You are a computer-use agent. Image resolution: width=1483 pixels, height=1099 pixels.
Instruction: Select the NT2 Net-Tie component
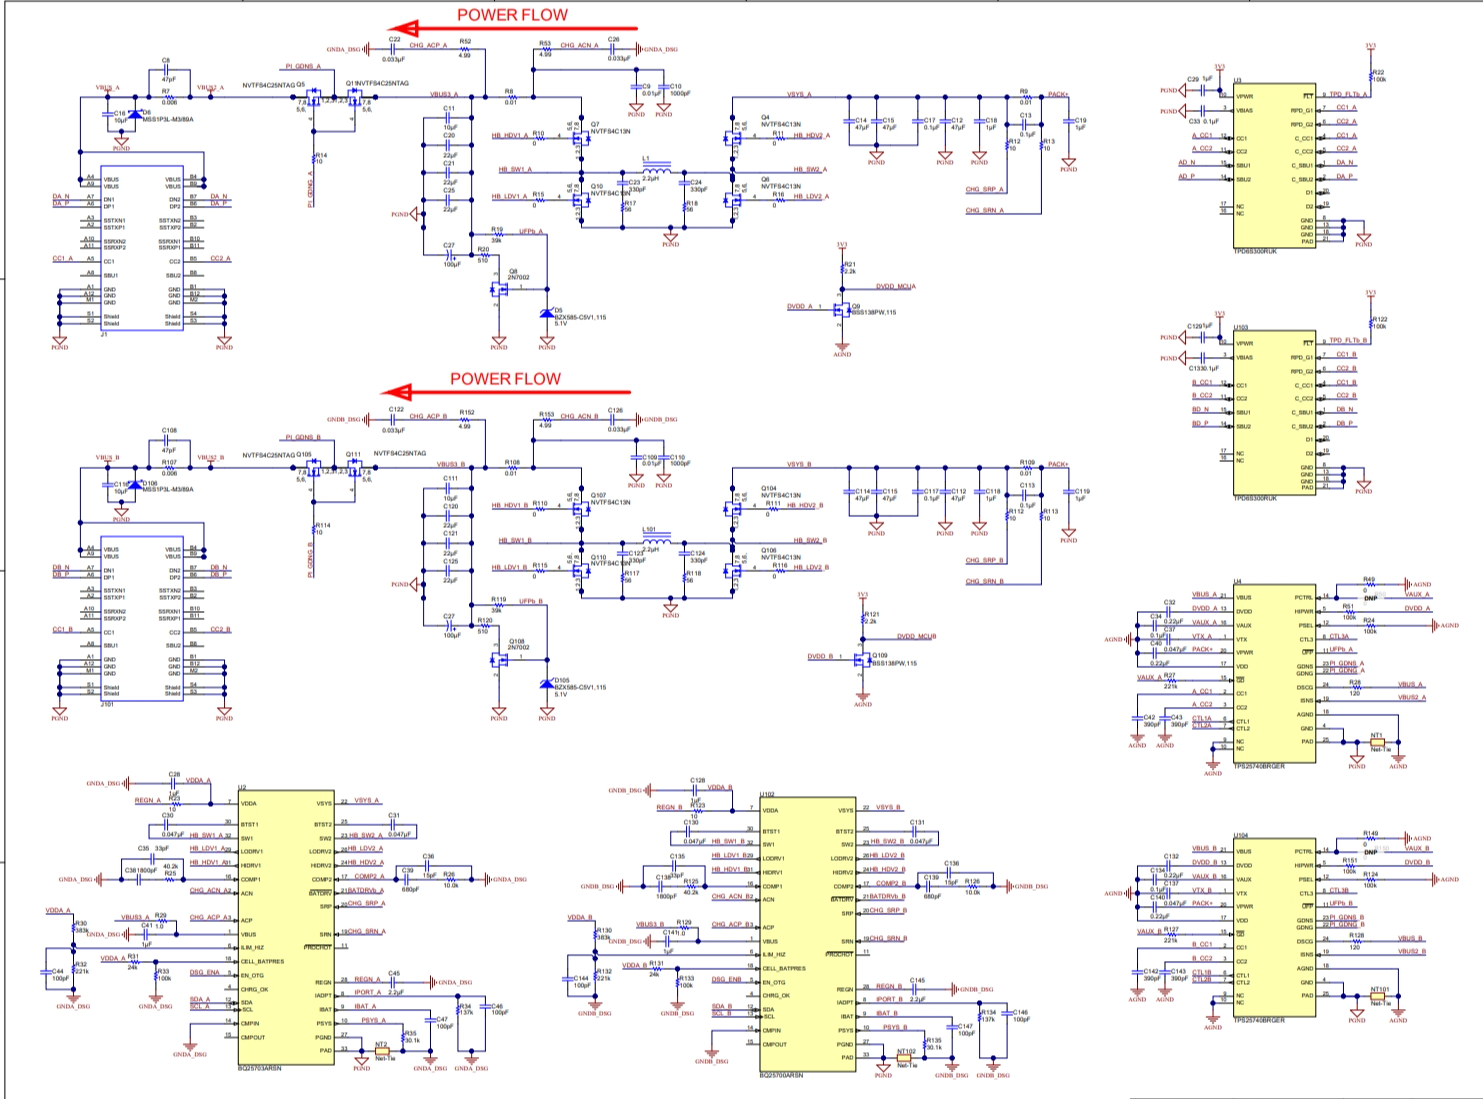pos(382,1050)
